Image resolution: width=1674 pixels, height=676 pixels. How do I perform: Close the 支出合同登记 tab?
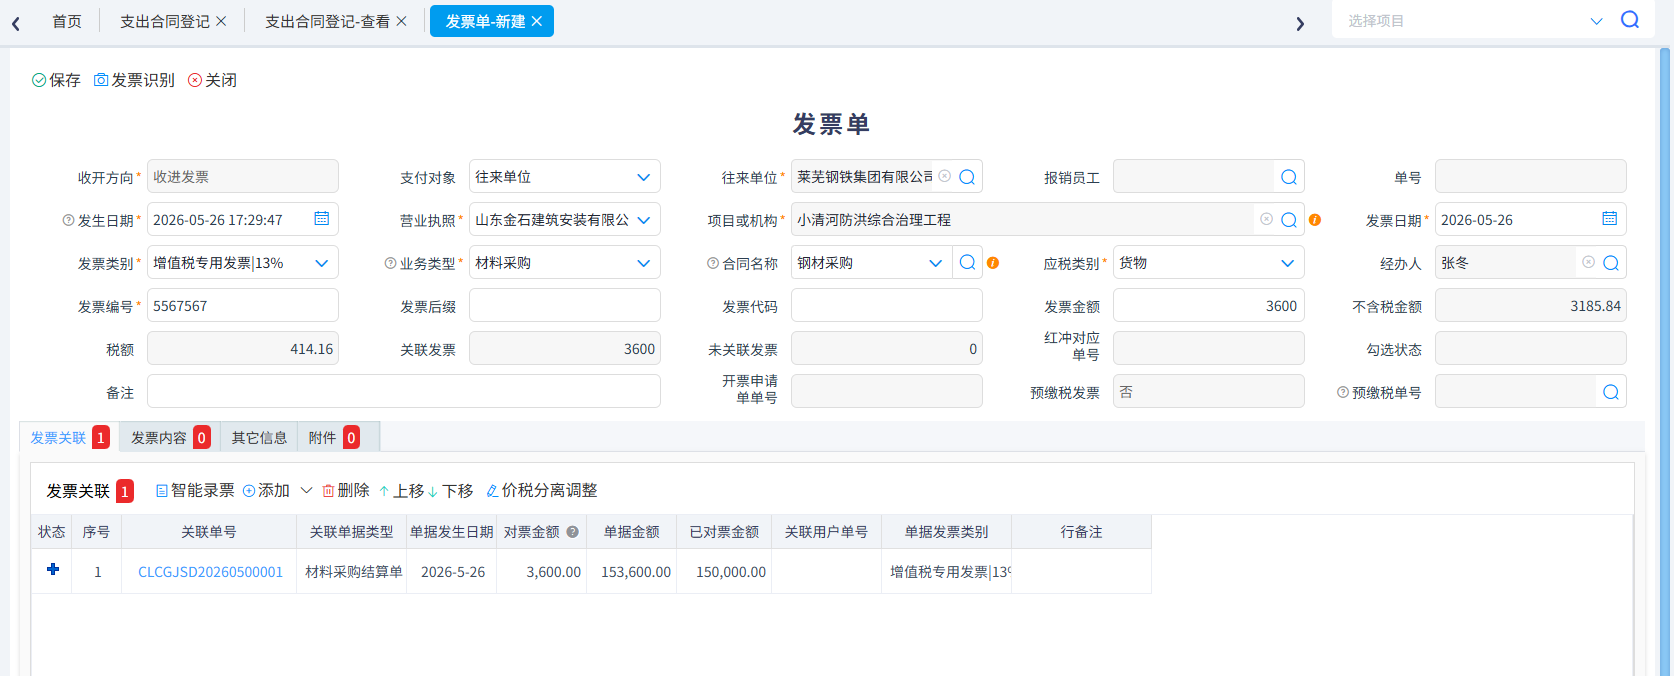point(221,21)
